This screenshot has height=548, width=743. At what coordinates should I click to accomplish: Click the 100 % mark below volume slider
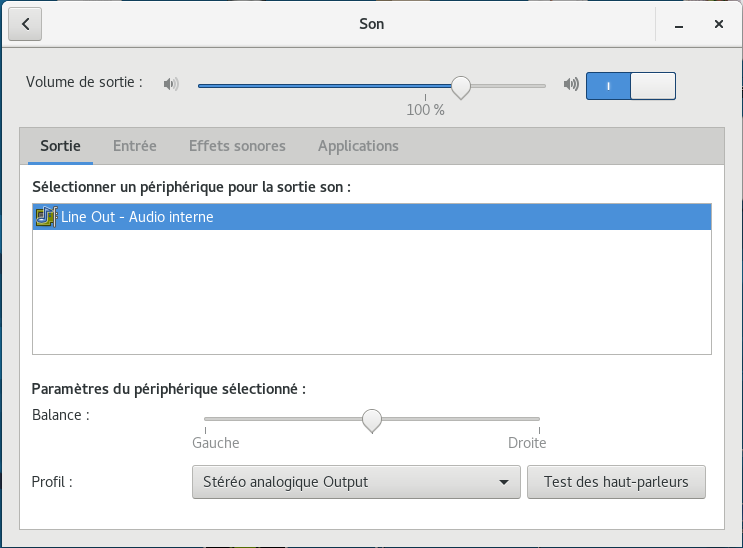[426, 110]
